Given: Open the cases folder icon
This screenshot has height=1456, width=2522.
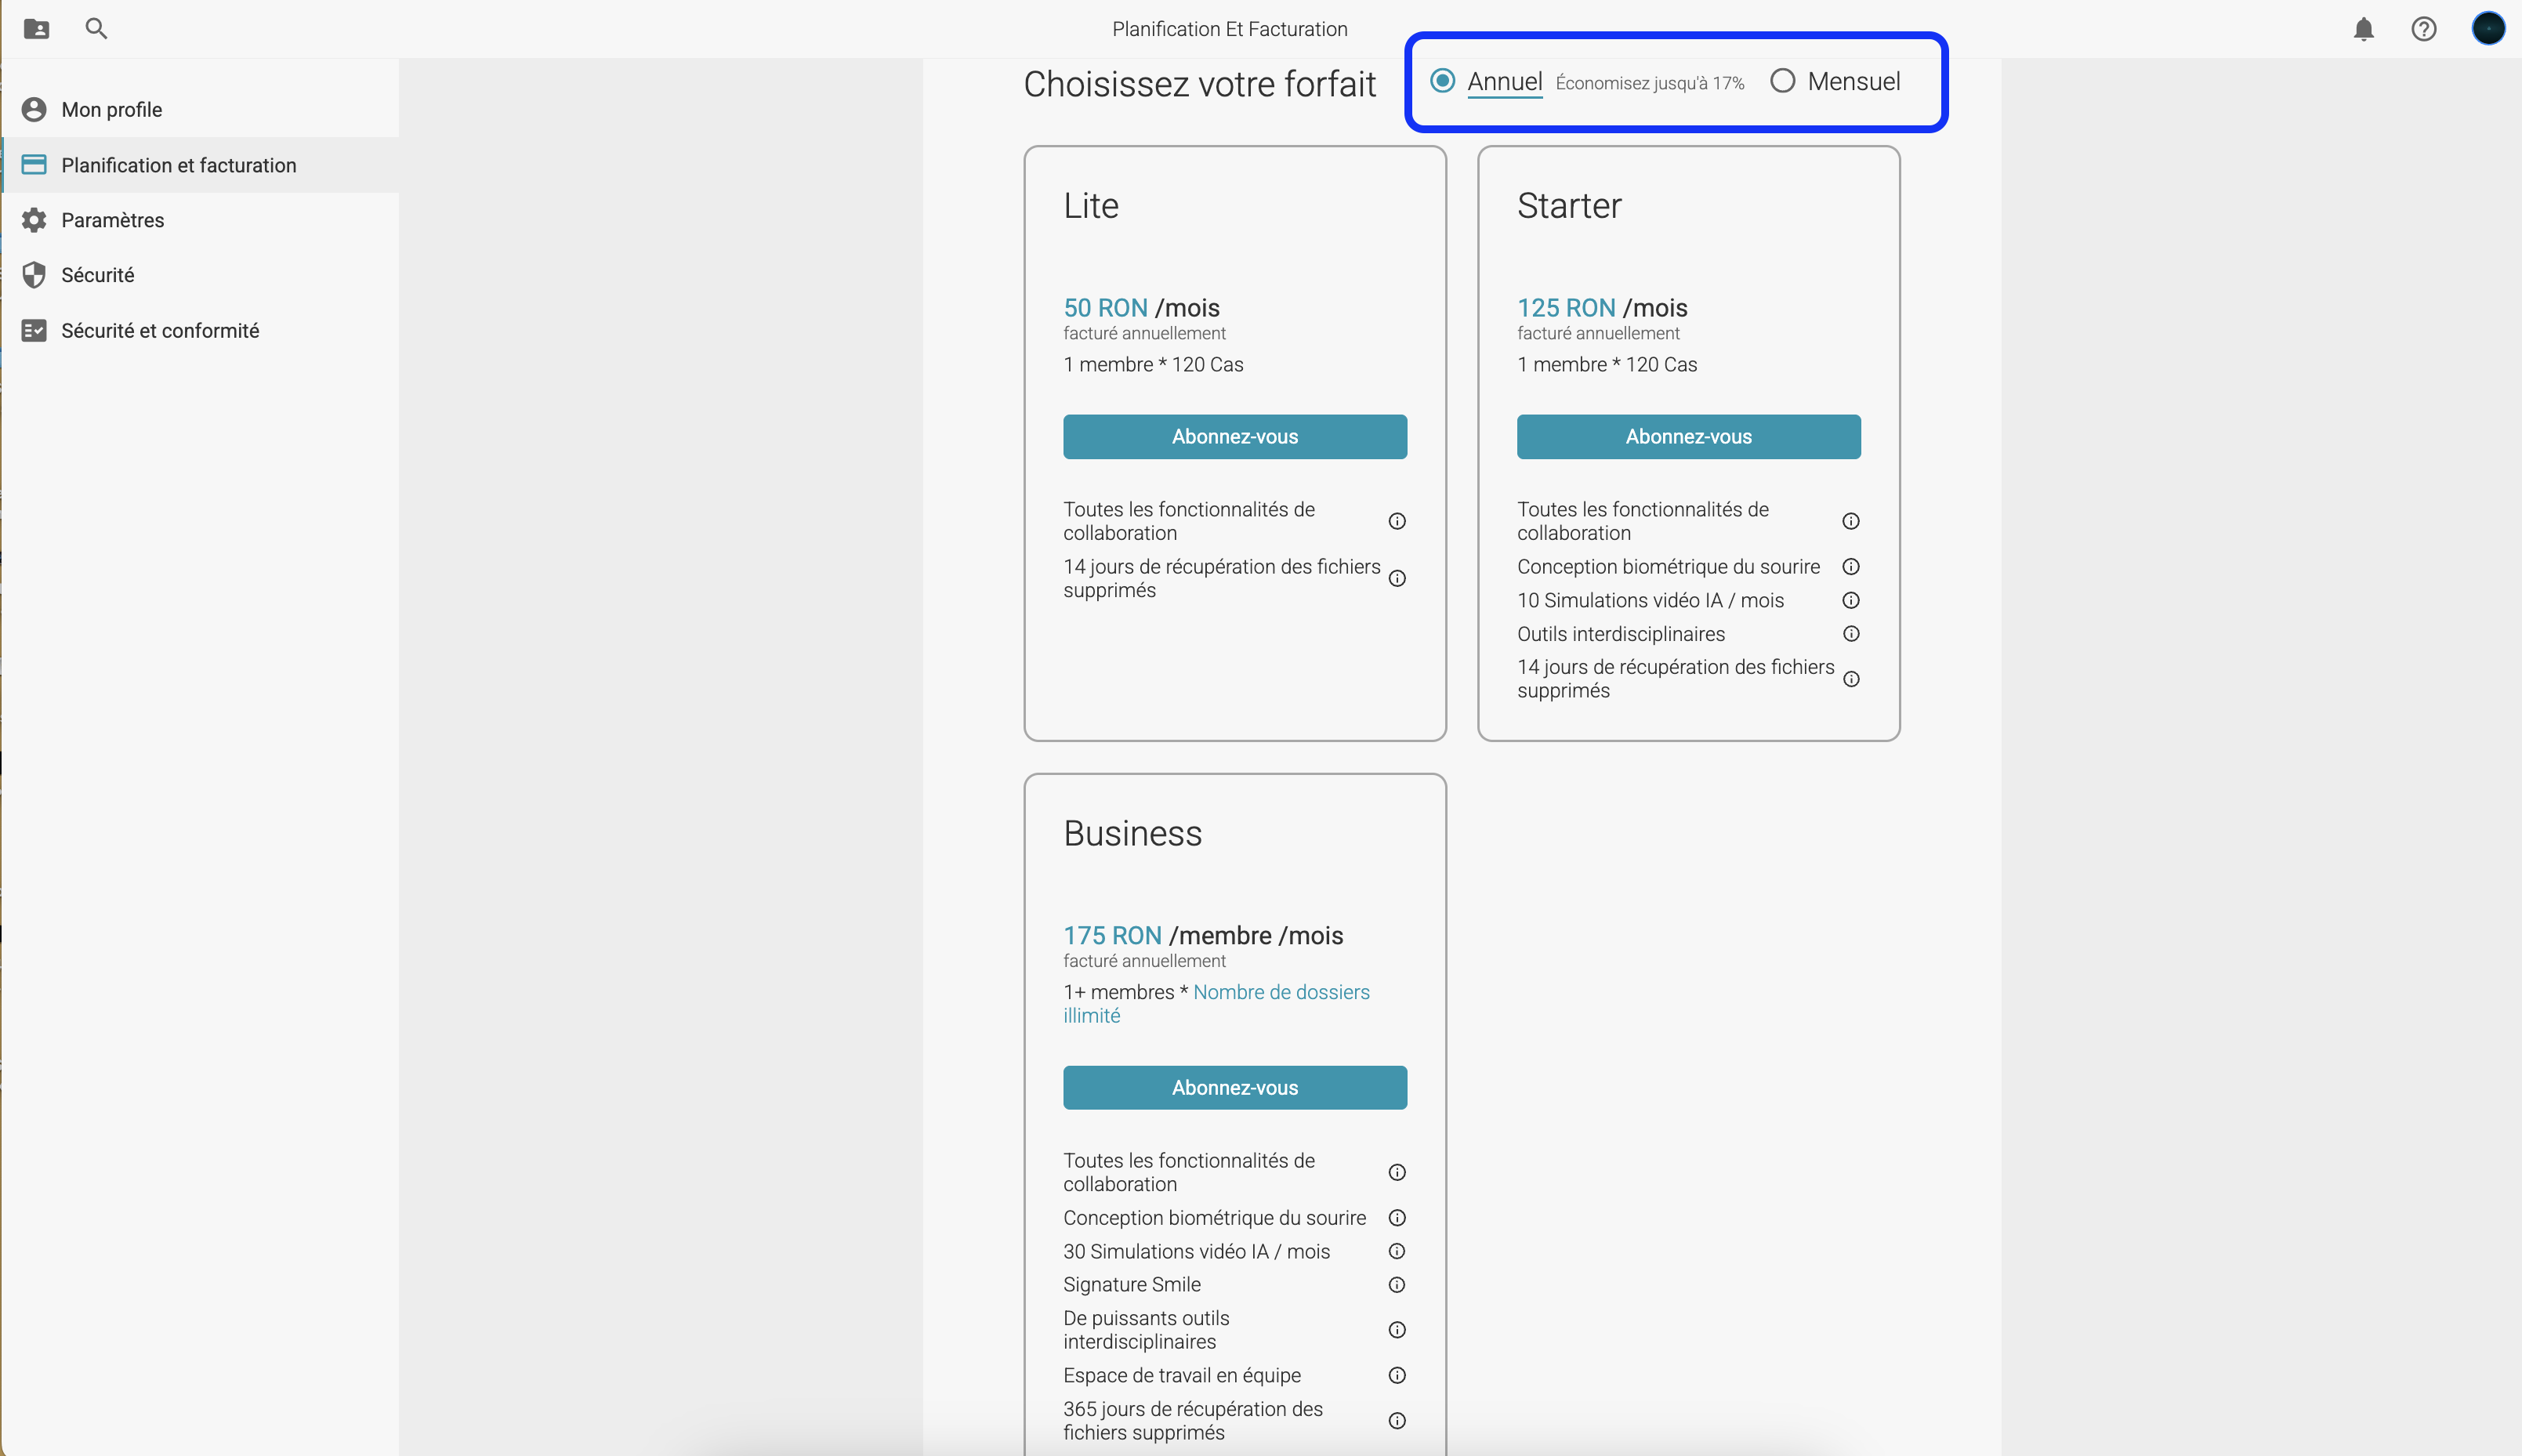Looking at the screenshot, I should pos(36,29).
